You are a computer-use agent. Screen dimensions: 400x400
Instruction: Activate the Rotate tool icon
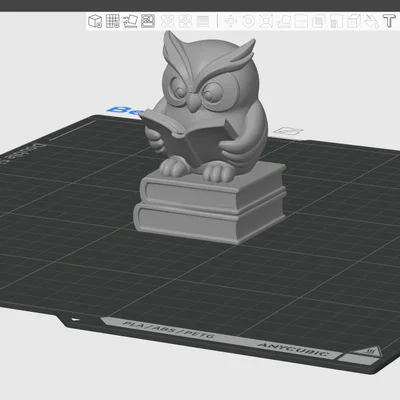(248, 21)
